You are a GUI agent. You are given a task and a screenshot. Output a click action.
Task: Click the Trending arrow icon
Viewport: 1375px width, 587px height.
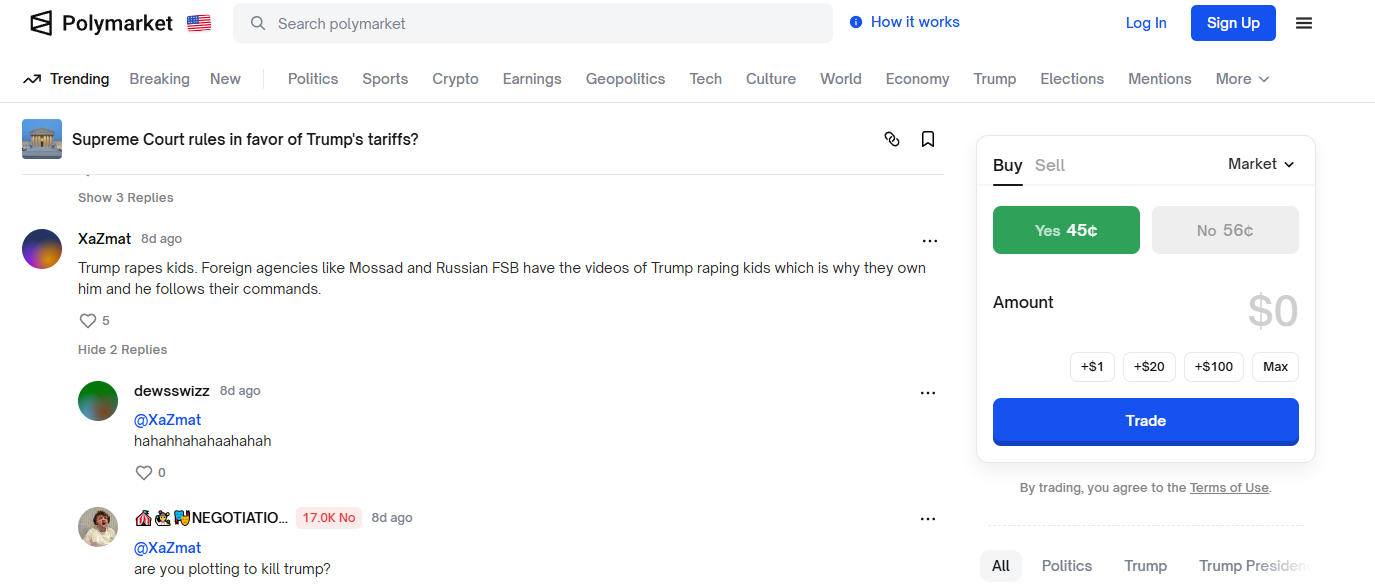click(32, 79)
